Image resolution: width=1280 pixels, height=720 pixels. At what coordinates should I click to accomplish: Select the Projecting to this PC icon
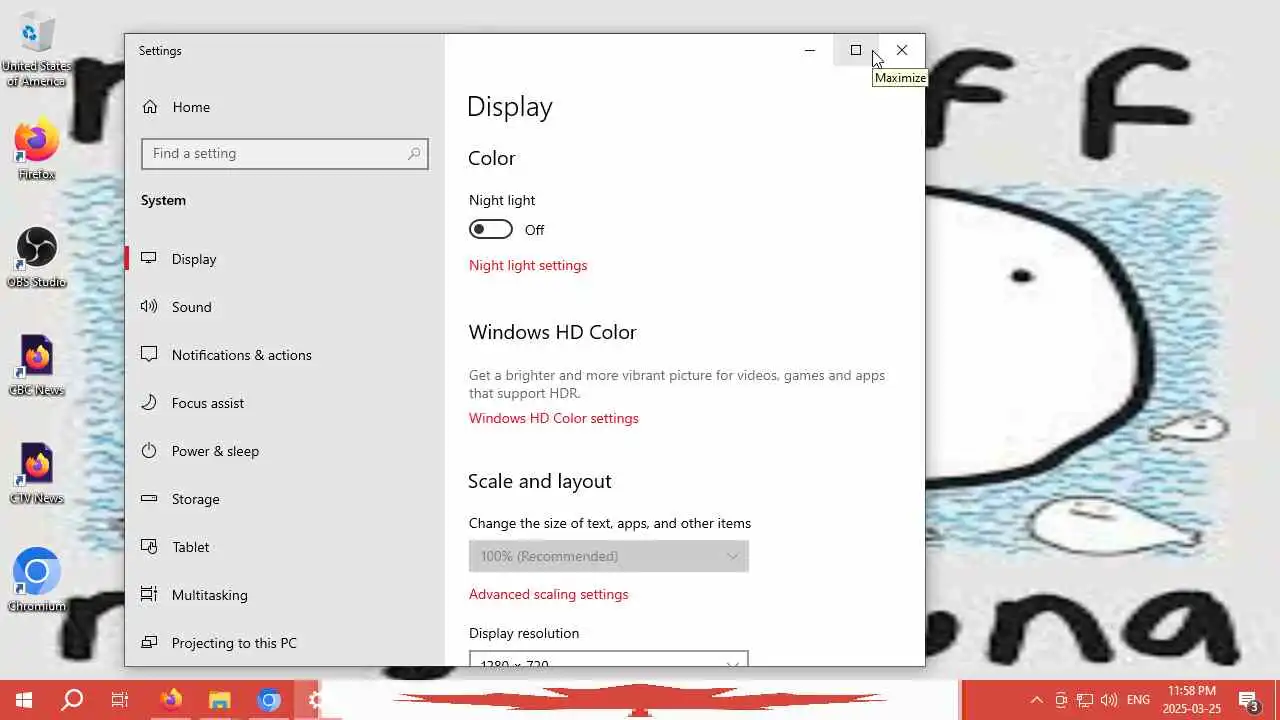149,642
